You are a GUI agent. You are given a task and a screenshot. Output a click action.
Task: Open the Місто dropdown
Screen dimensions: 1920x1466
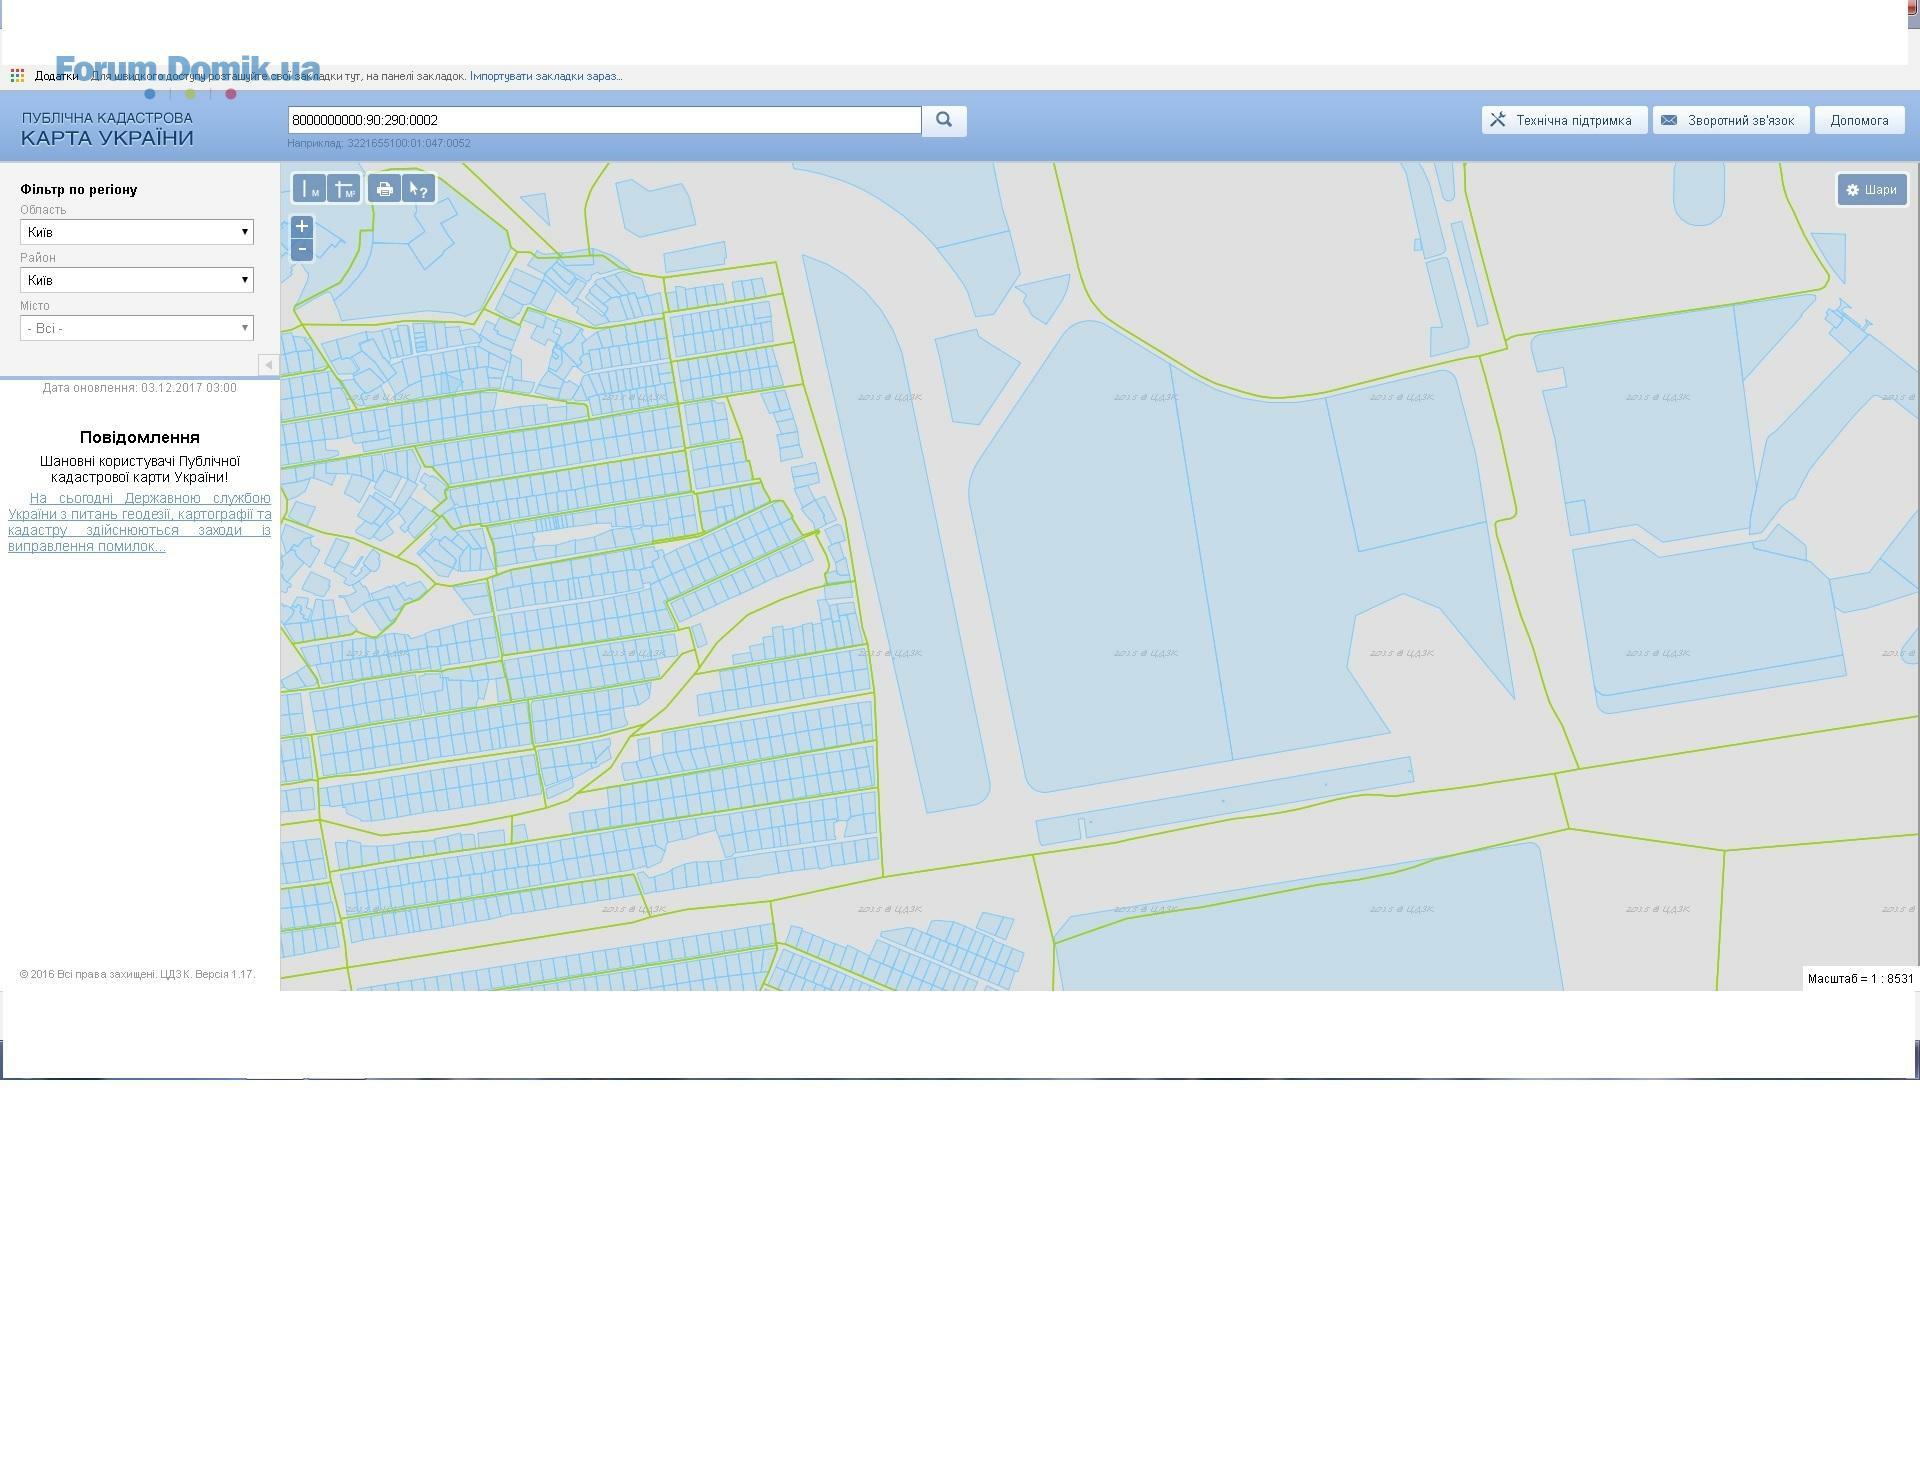pos(137,328)
